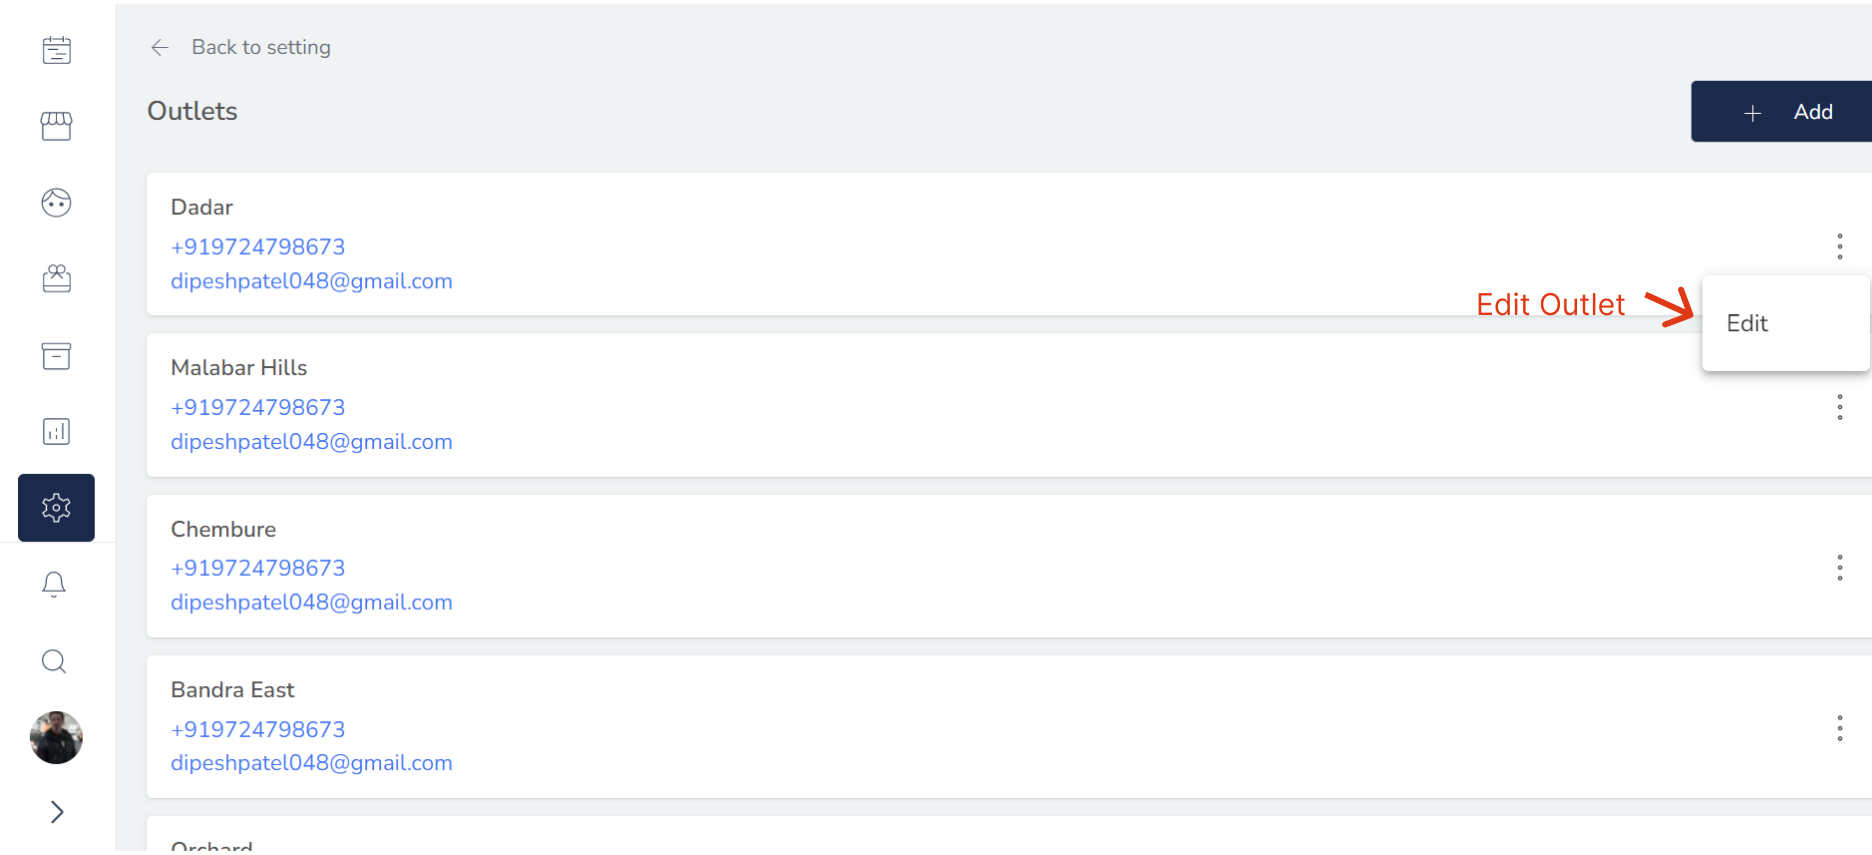The height and width of the screenshot is (855, 1872).
Task: Open the user profile avatar
Action: [x=56, y=738]
